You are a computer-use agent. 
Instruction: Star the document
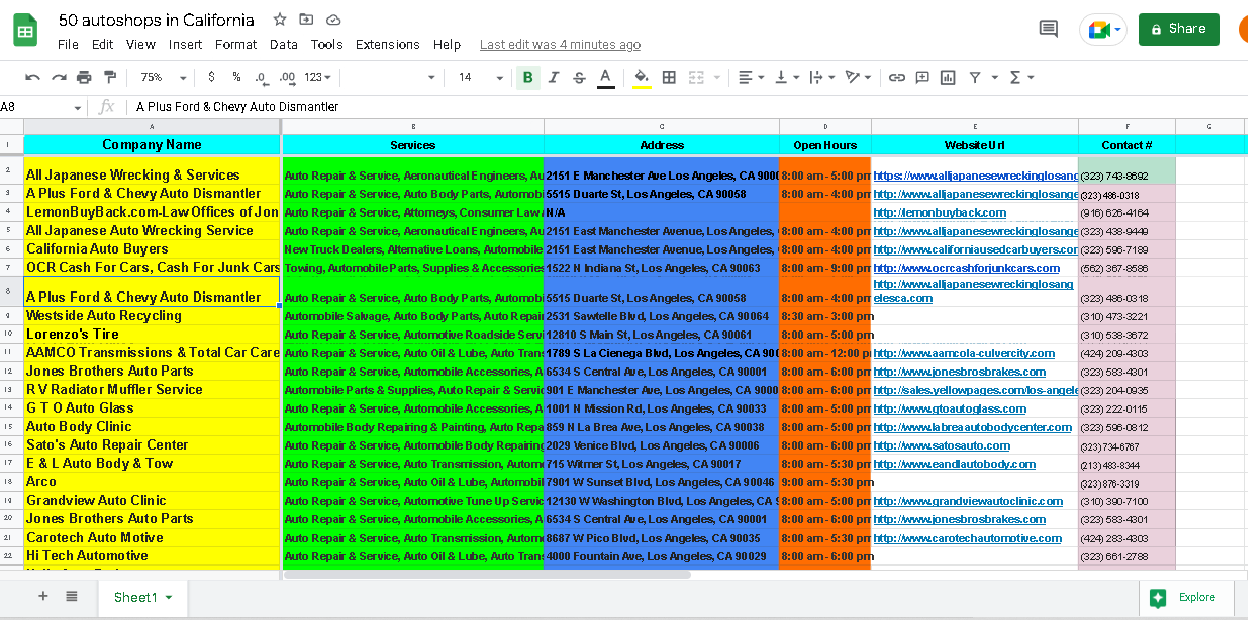click(x=280, y=20)
